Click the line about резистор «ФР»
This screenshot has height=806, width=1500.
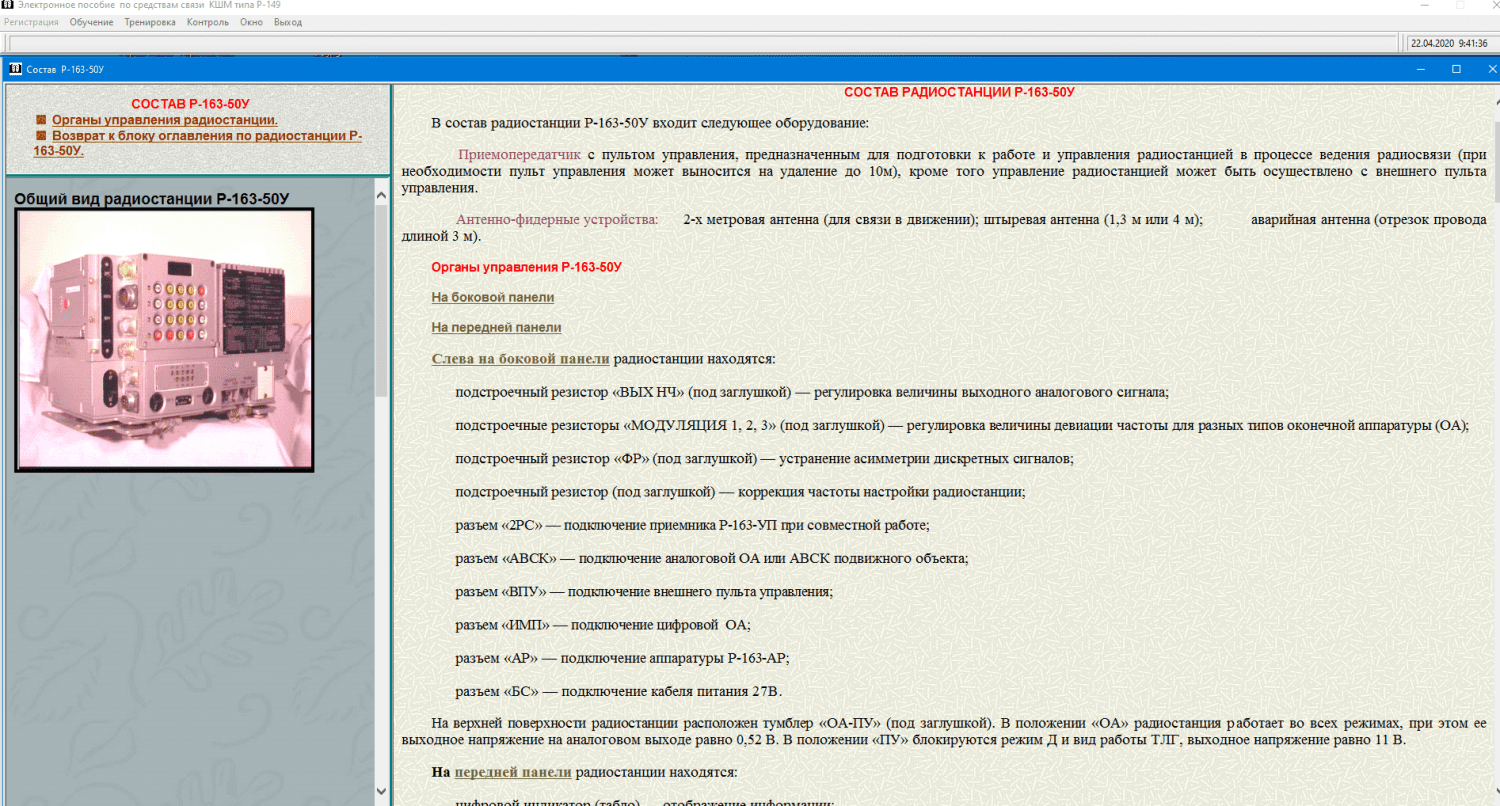click(764, 458)
